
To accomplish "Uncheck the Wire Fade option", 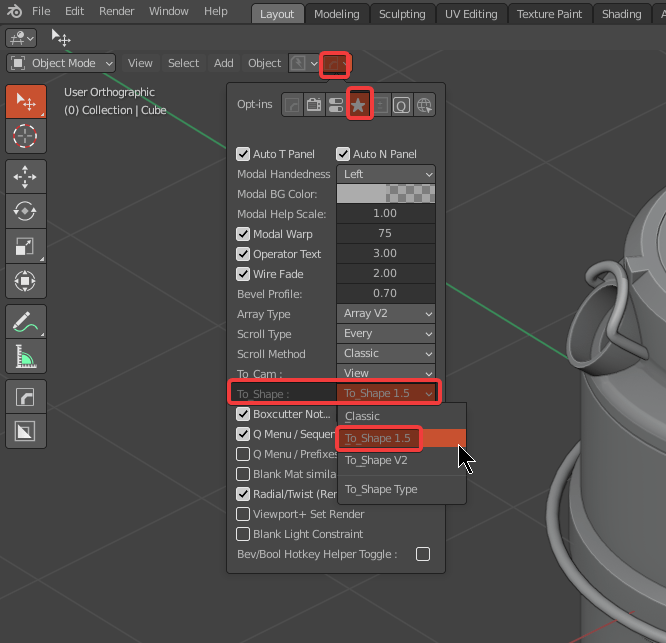I will click(x=243, y=274).
